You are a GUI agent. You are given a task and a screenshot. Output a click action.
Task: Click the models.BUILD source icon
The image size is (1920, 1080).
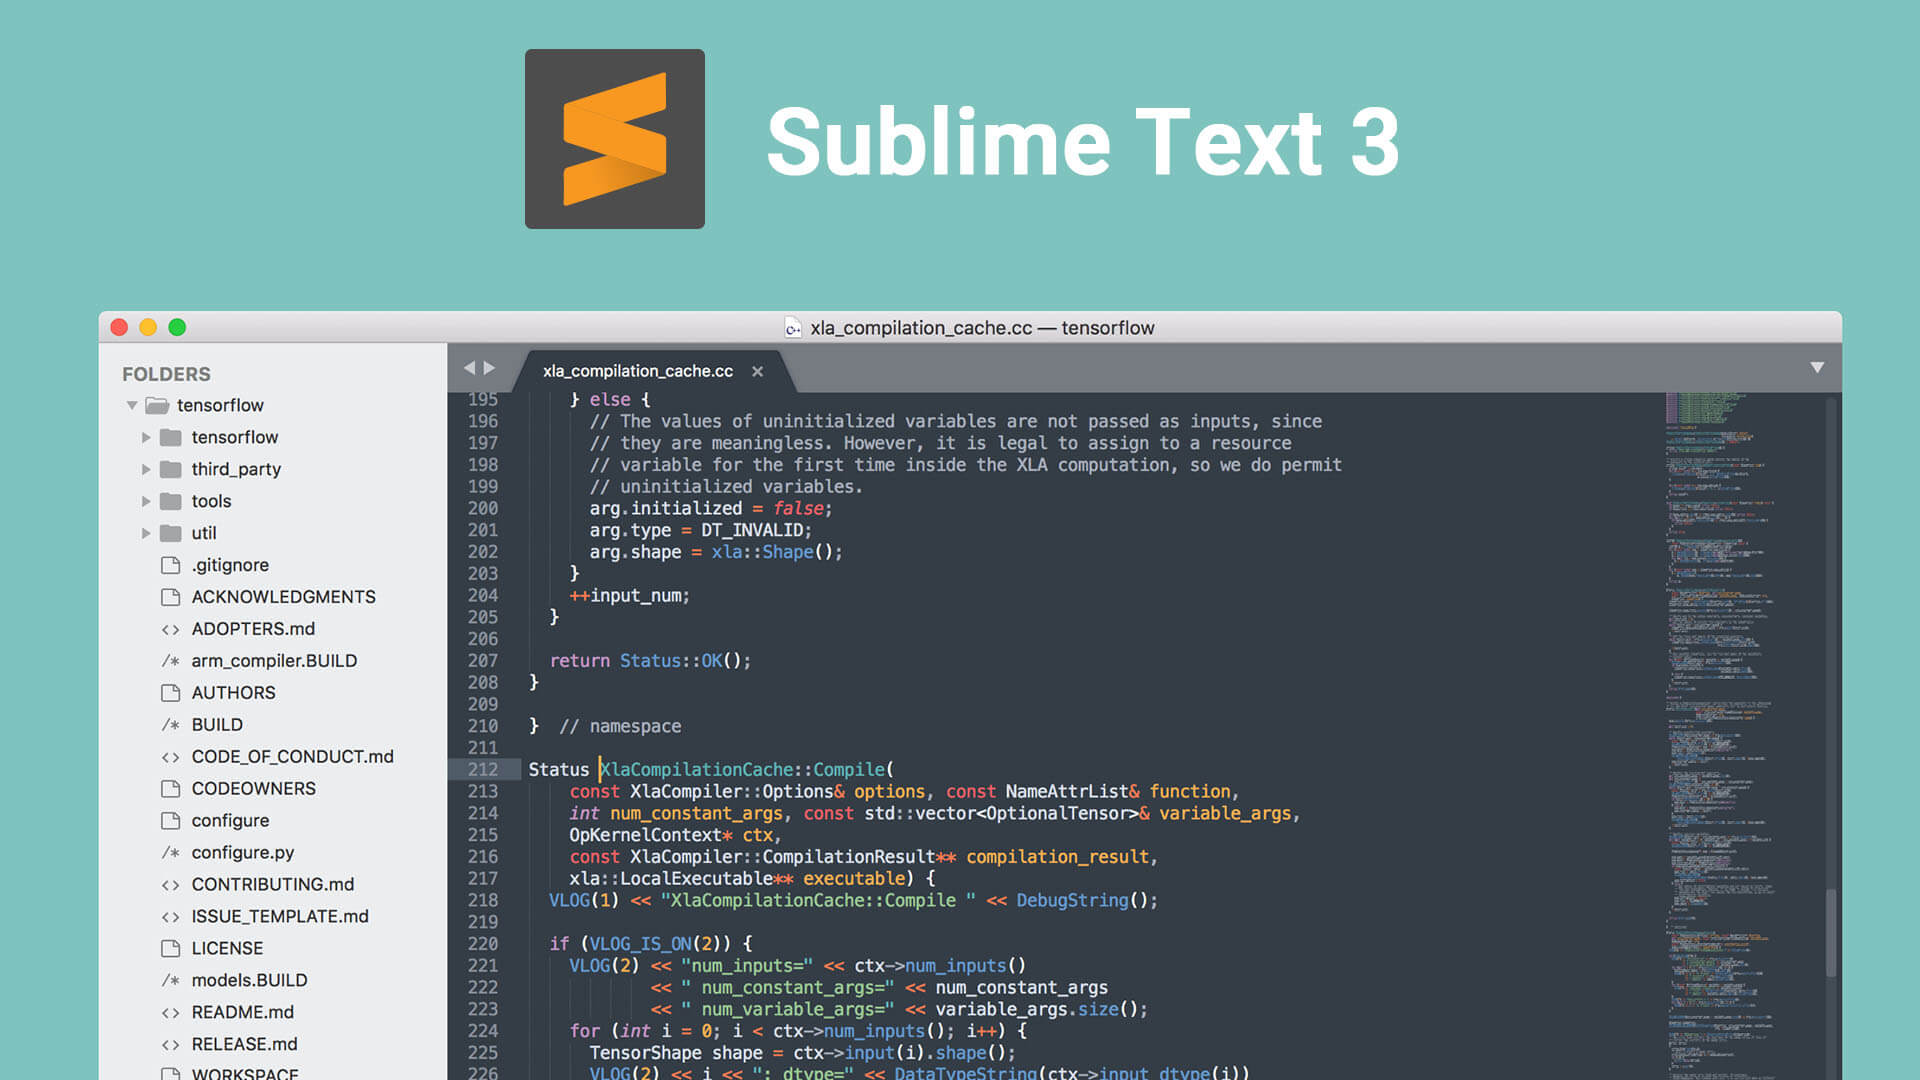[171, 981]
